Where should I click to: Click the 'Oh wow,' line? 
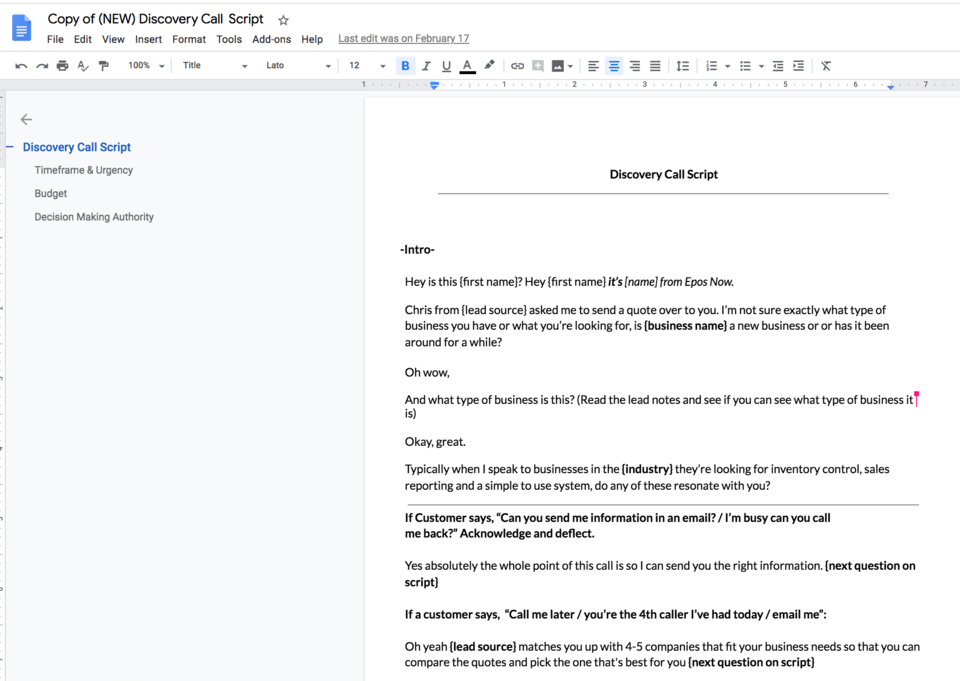click(427, 372)
